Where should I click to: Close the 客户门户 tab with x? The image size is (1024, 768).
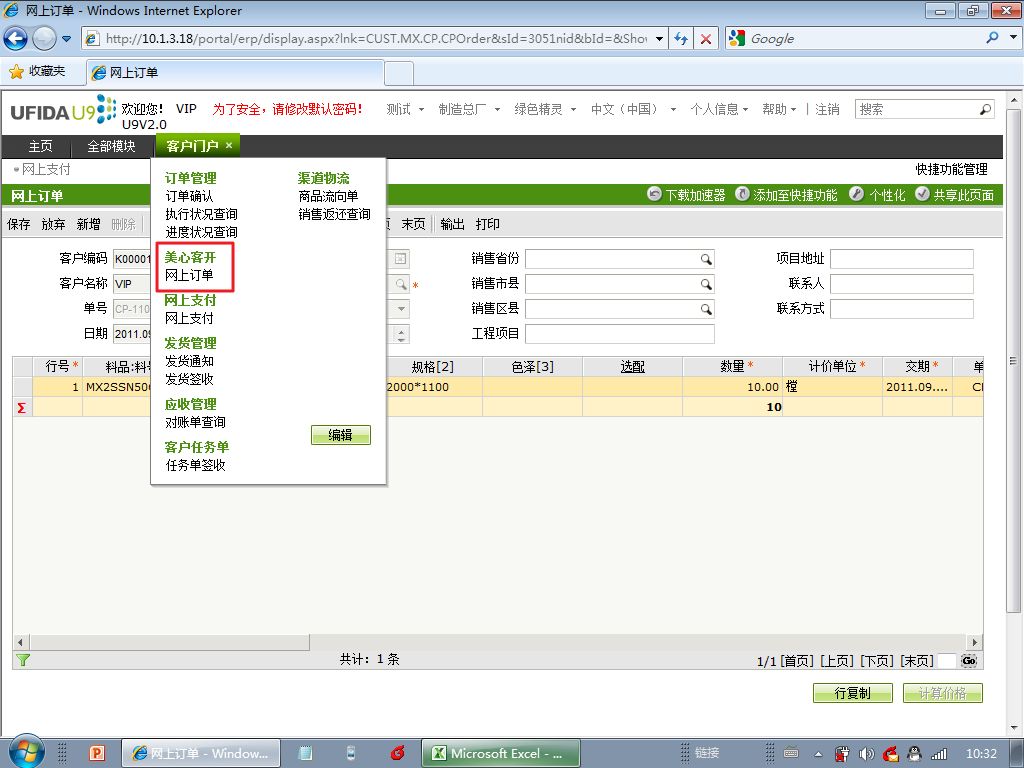tap(229, 145)
